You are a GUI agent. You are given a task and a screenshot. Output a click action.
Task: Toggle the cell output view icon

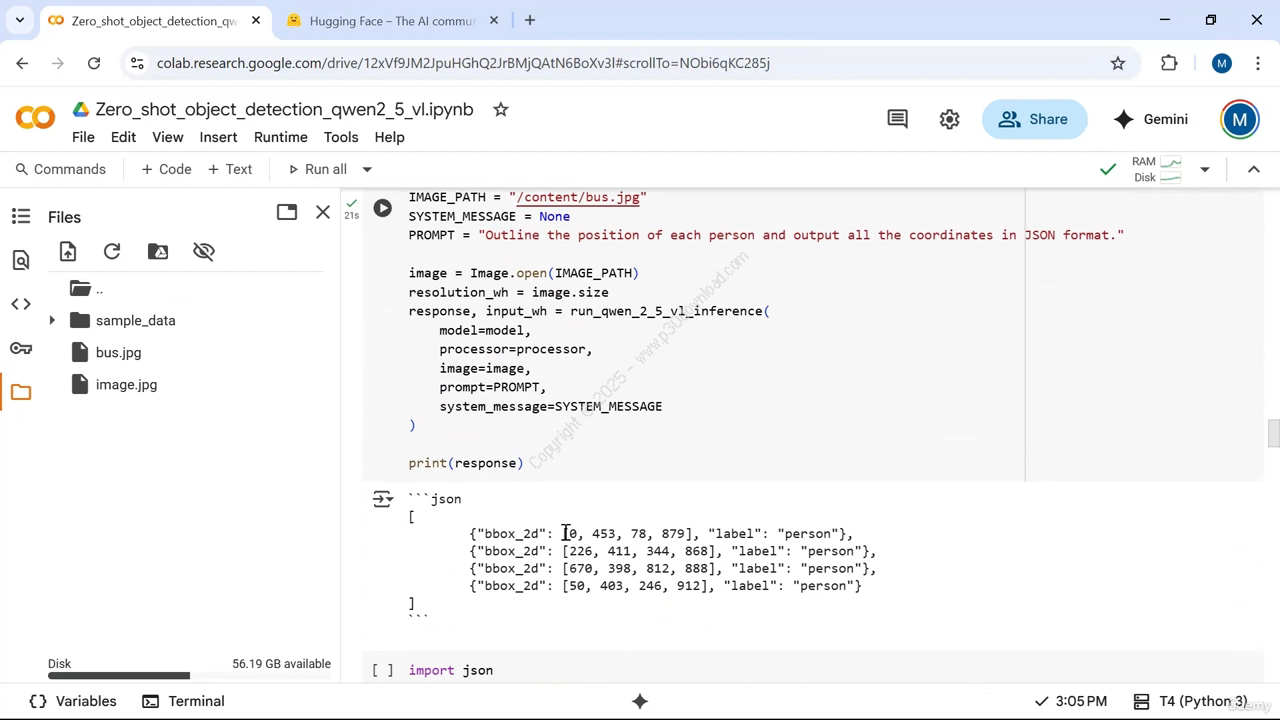click(382, 499)
